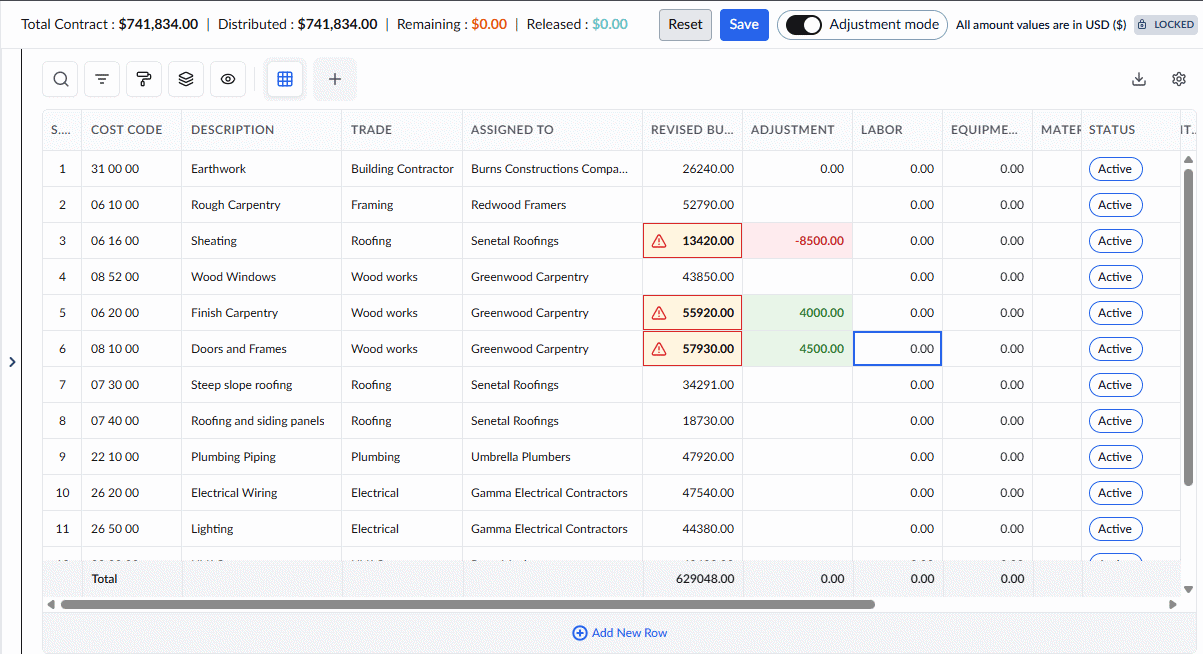Click the scroll left arrow
The image size is (1203, 654).
click(x=51, y=604)
